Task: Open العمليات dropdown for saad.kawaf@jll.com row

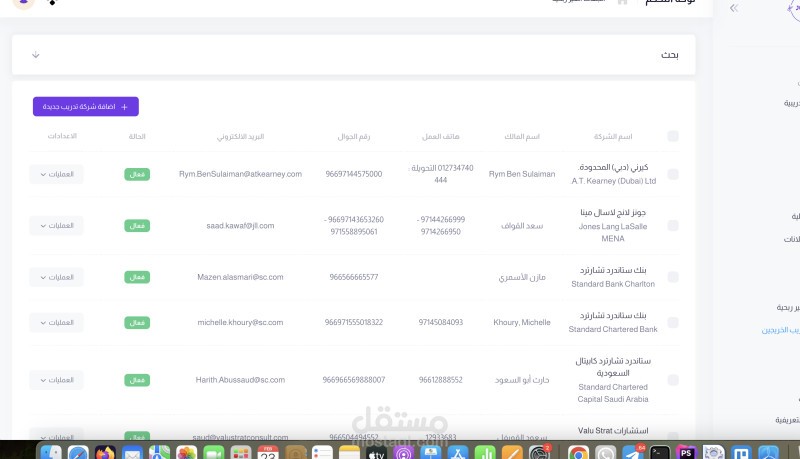Action: point(57,225)
